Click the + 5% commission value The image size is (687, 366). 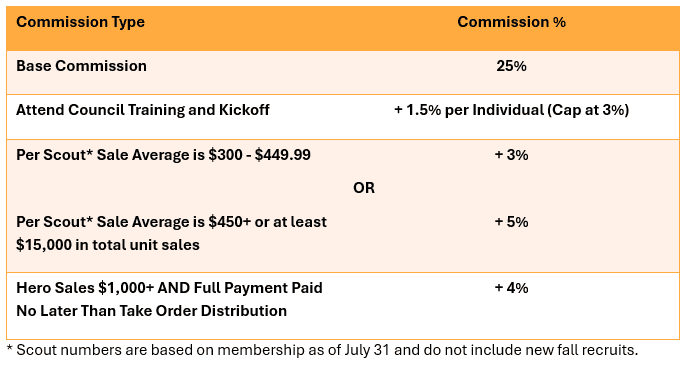pyautogui.click(x=511, y=222)
